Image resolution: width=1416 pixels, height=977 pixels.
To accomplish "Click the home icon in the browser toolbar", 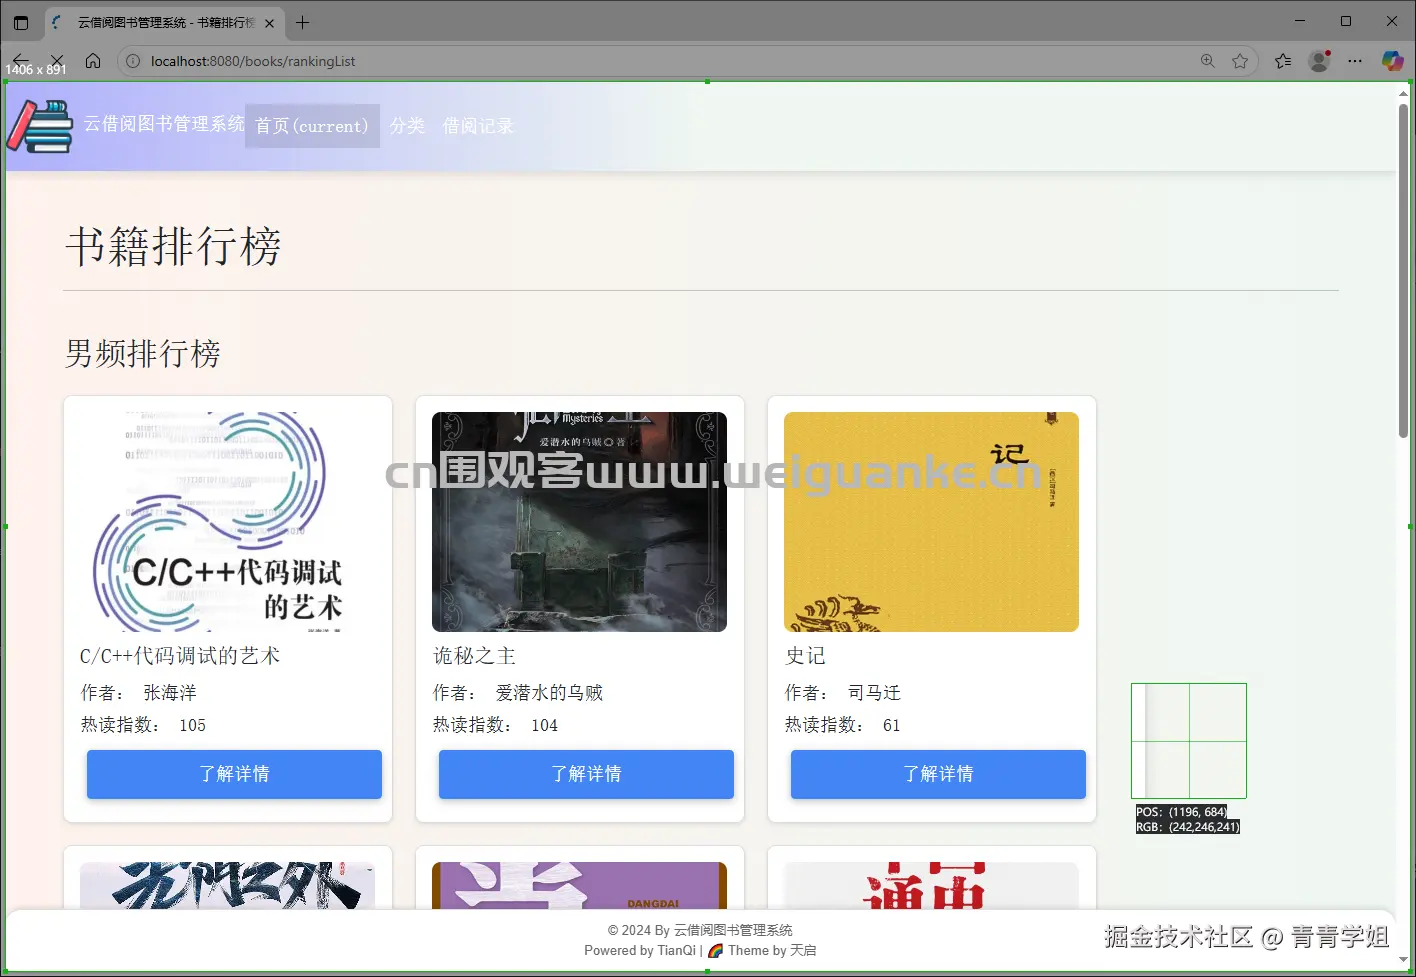I will pyautogui.click(x=93, y=61).
